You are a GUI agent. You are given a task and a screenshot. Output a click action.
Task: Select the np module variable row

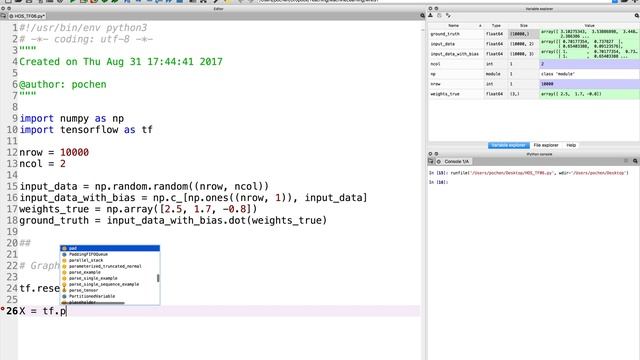533,74
